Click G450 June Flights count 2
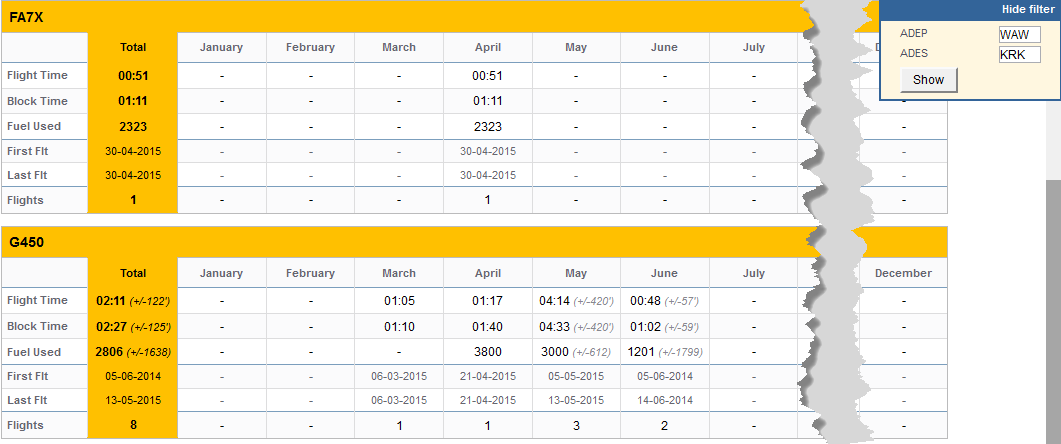1061x444 pixels. (664, 425)
